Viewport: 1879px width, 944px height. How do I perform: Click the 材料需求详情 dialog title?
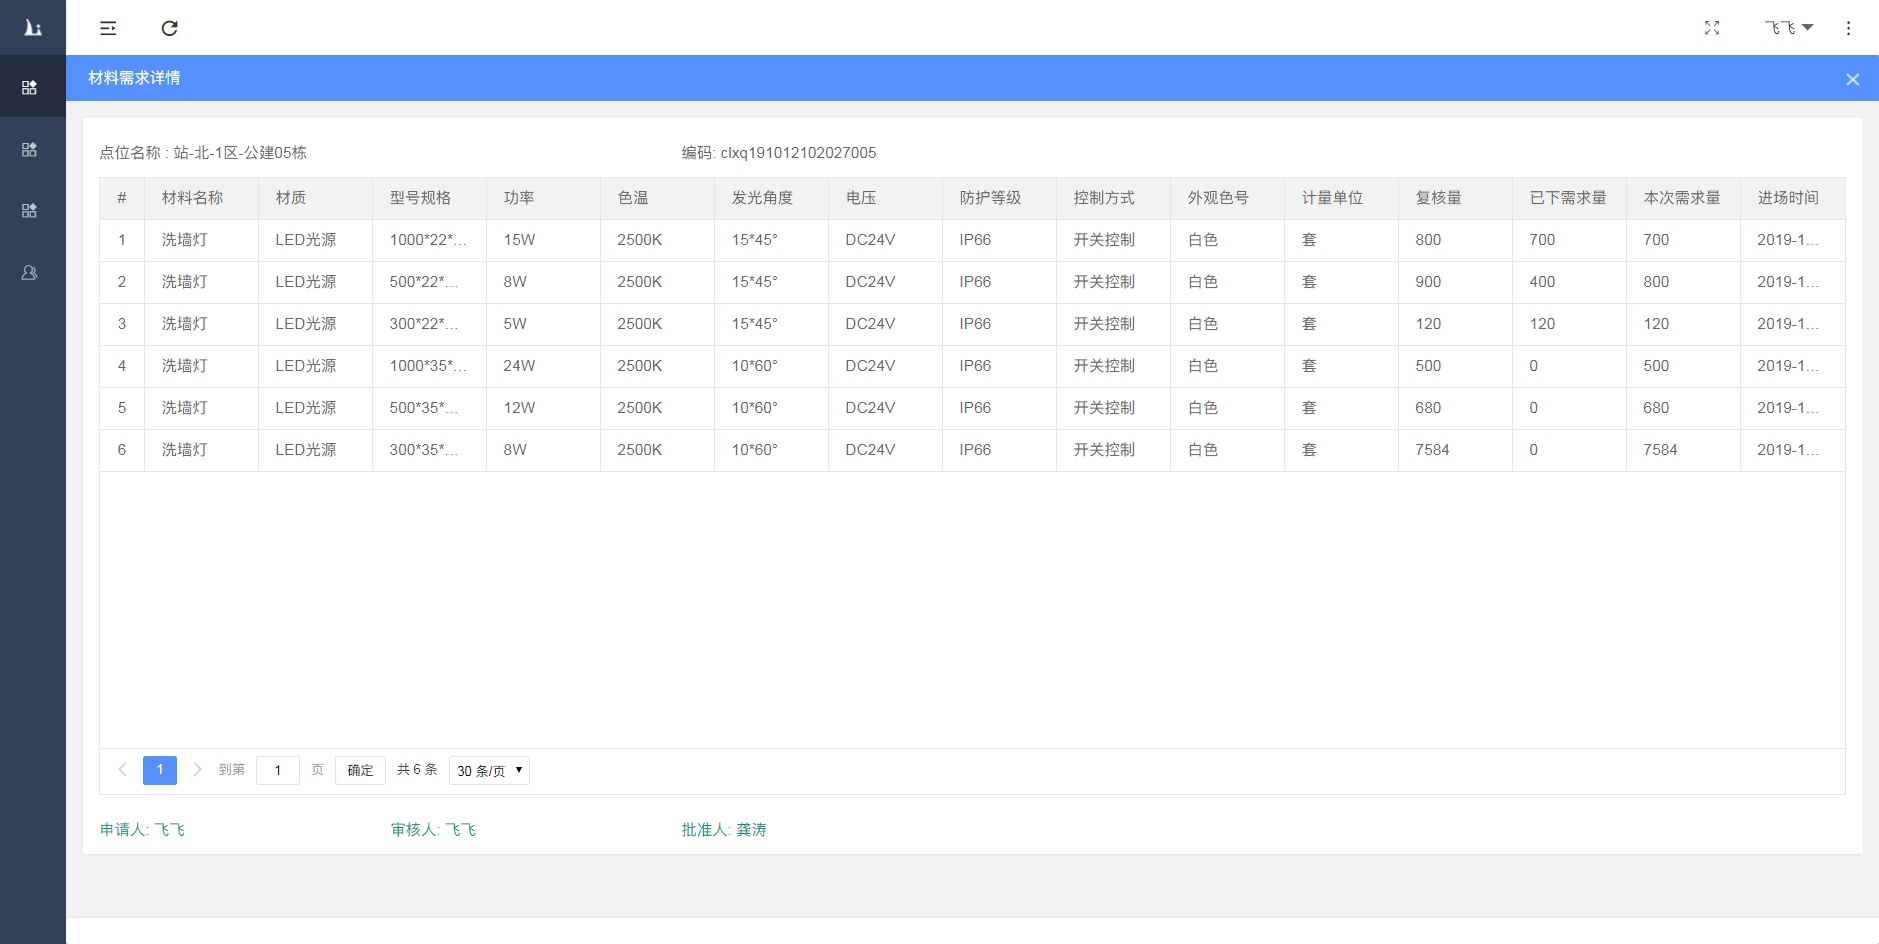click(134, 78)
